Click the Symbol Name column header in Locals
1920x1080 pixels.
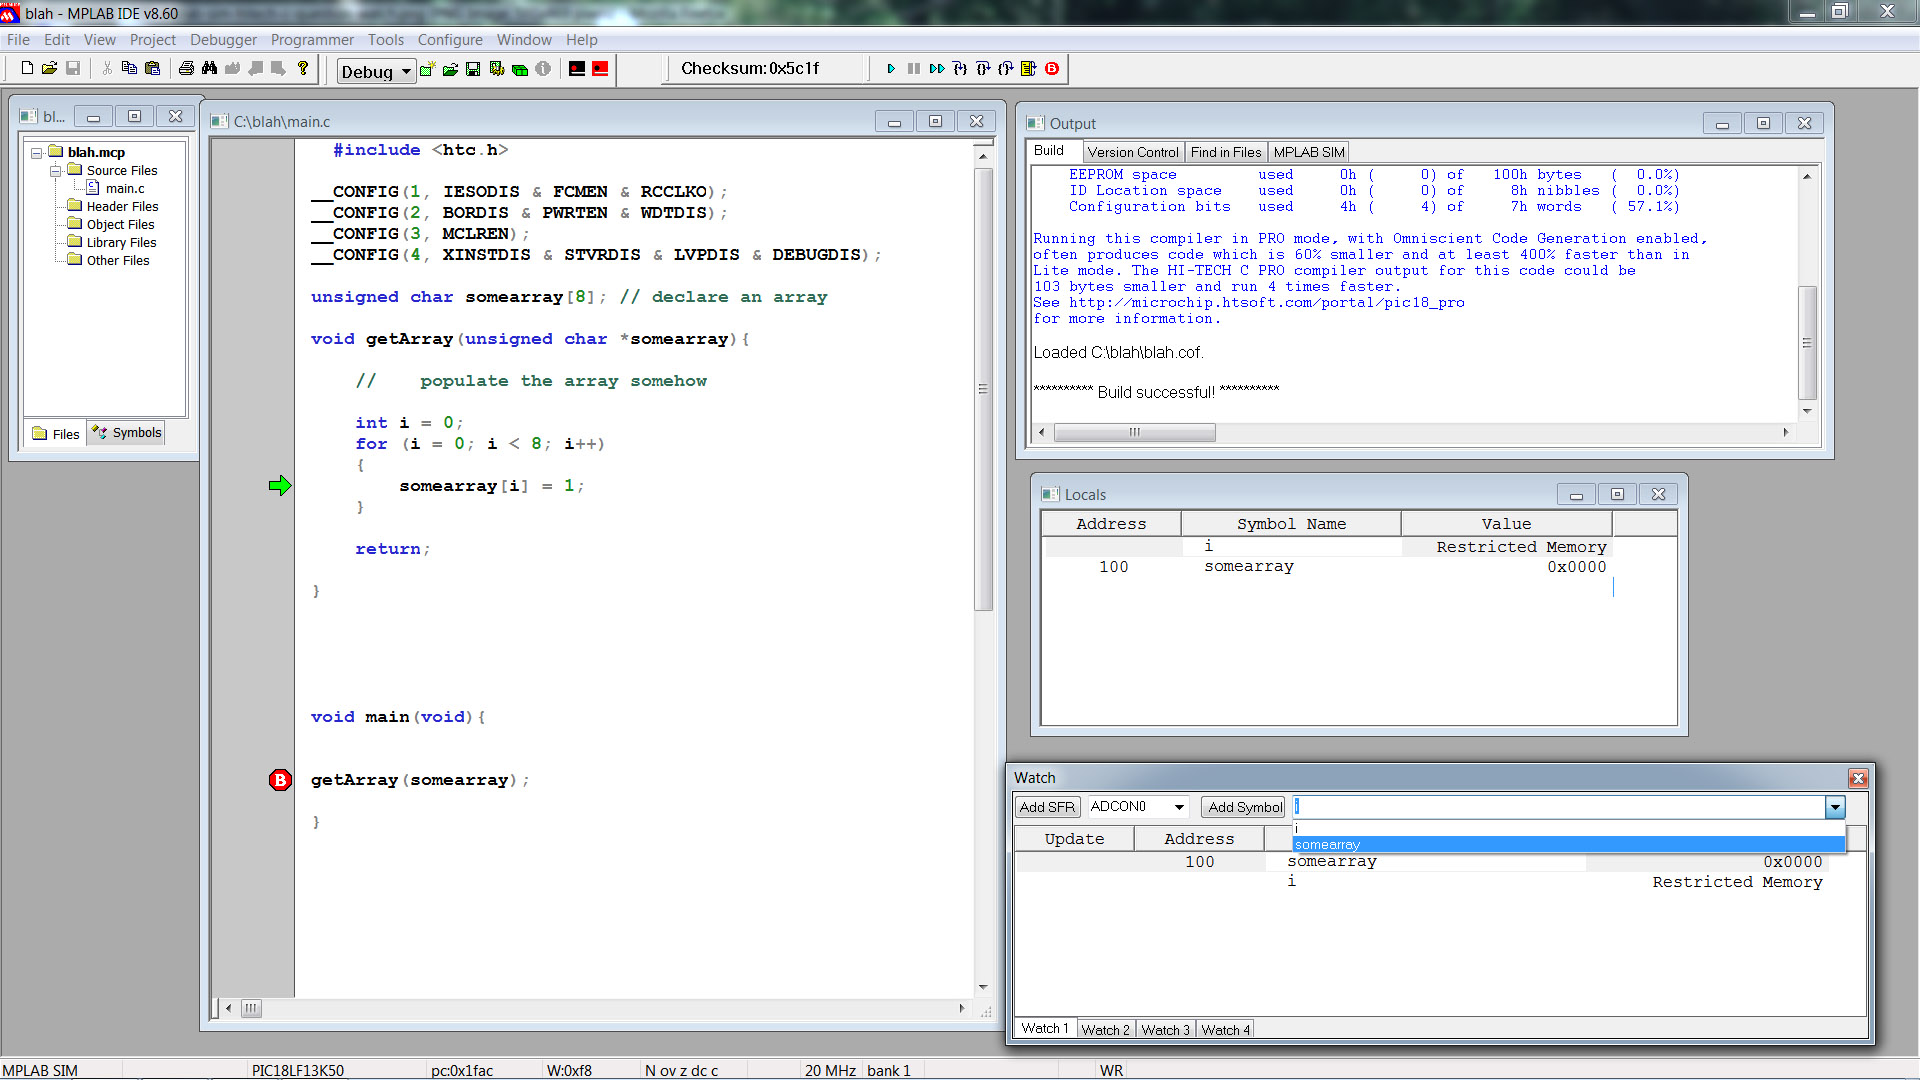point(1291,524)
